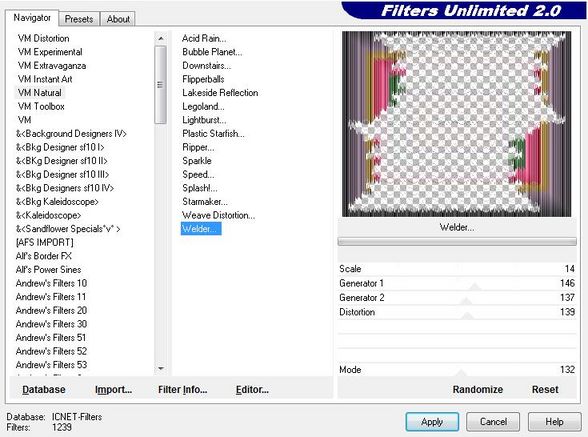Select the Sparkle filter
The height and width of the screenshot is (437, 588).
coord(197,161)
